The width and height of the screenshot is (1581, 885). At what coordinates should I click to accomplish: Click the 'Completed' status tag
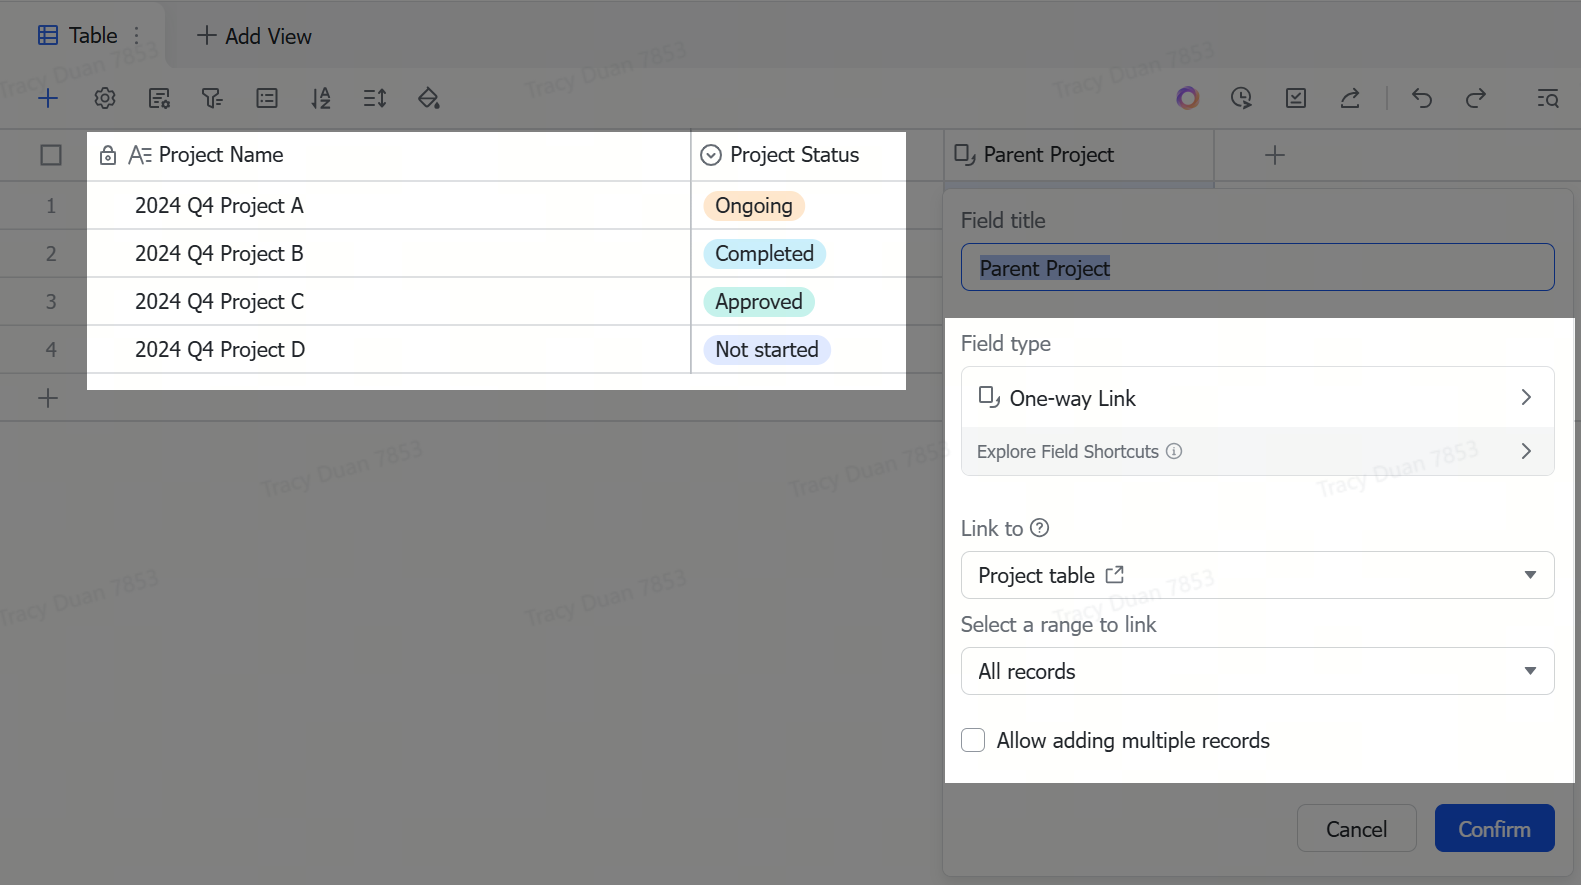point(764,254)
